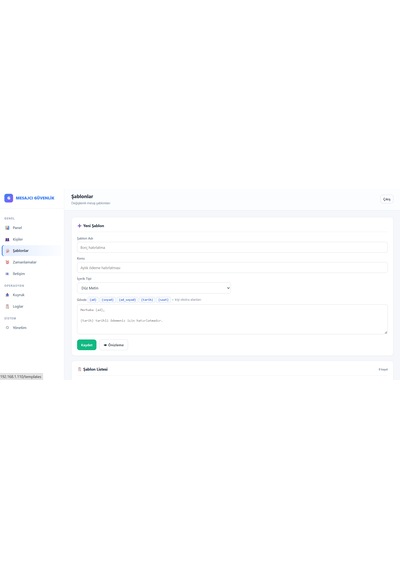Focus the Şablon Adı input field
This screenshot has width=400, height=570.
pyautogui.click(x=232, y=248)
